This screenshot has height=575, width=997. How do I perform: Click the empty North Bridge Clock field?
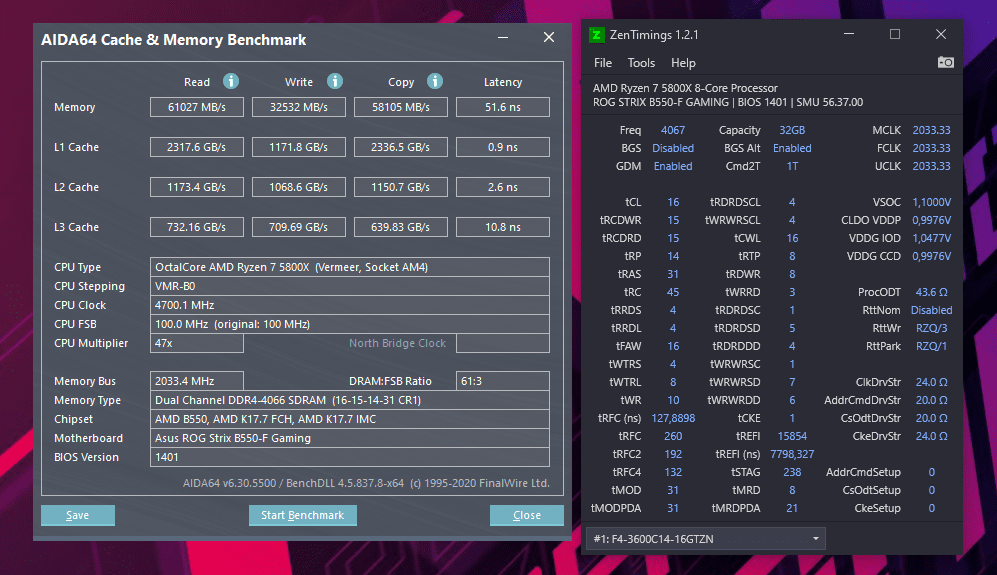(503, 343)
